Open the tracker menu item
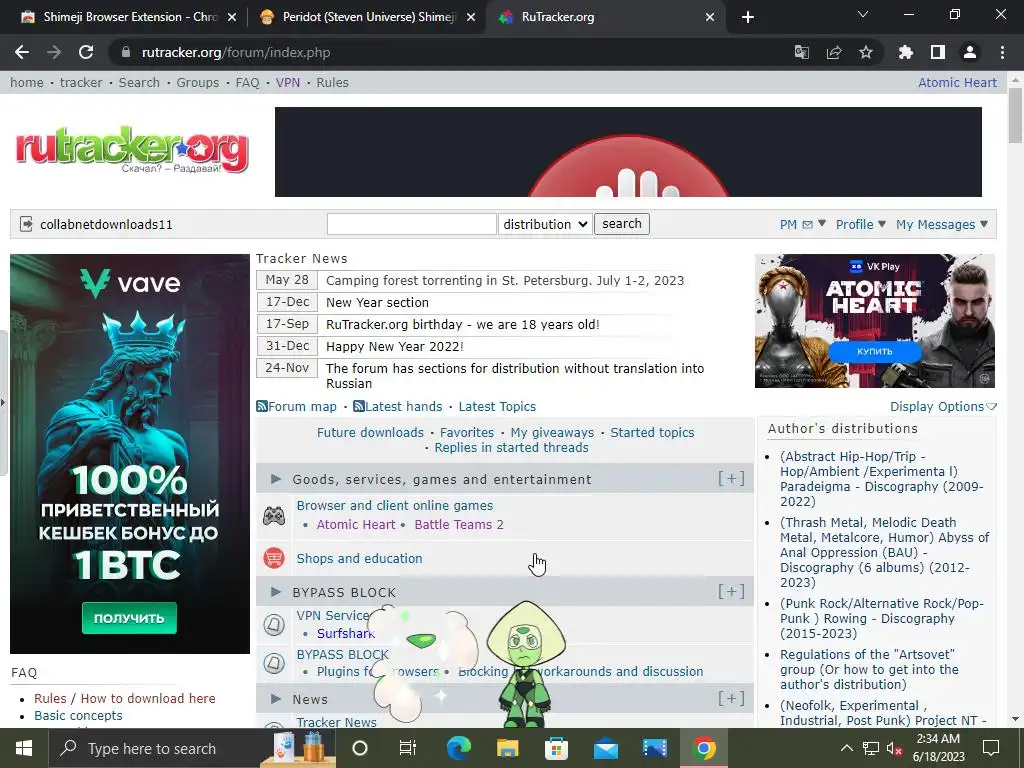 pyautogui.click(x=81, y=82)
